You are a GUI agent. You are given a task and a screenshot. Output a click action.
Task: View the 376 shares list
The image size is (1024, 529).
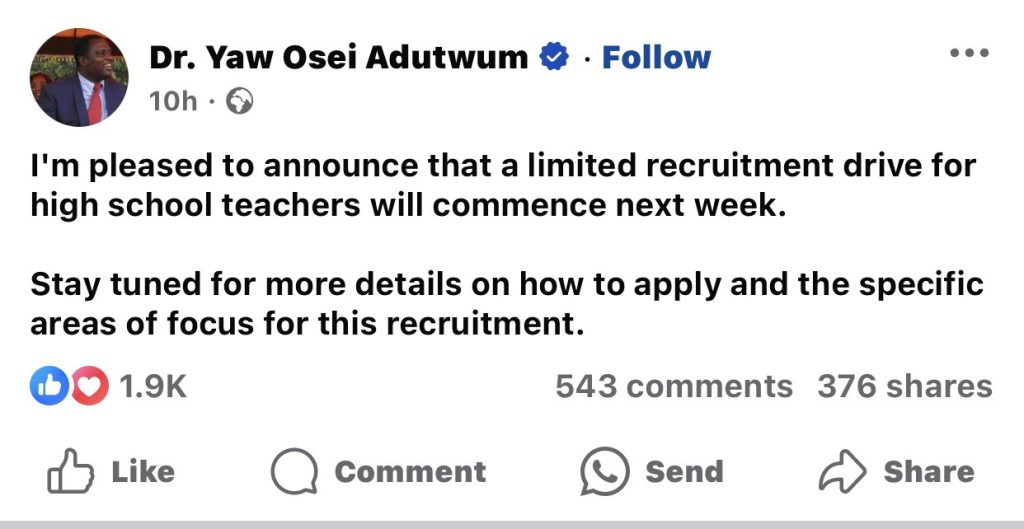coord(904,386)
